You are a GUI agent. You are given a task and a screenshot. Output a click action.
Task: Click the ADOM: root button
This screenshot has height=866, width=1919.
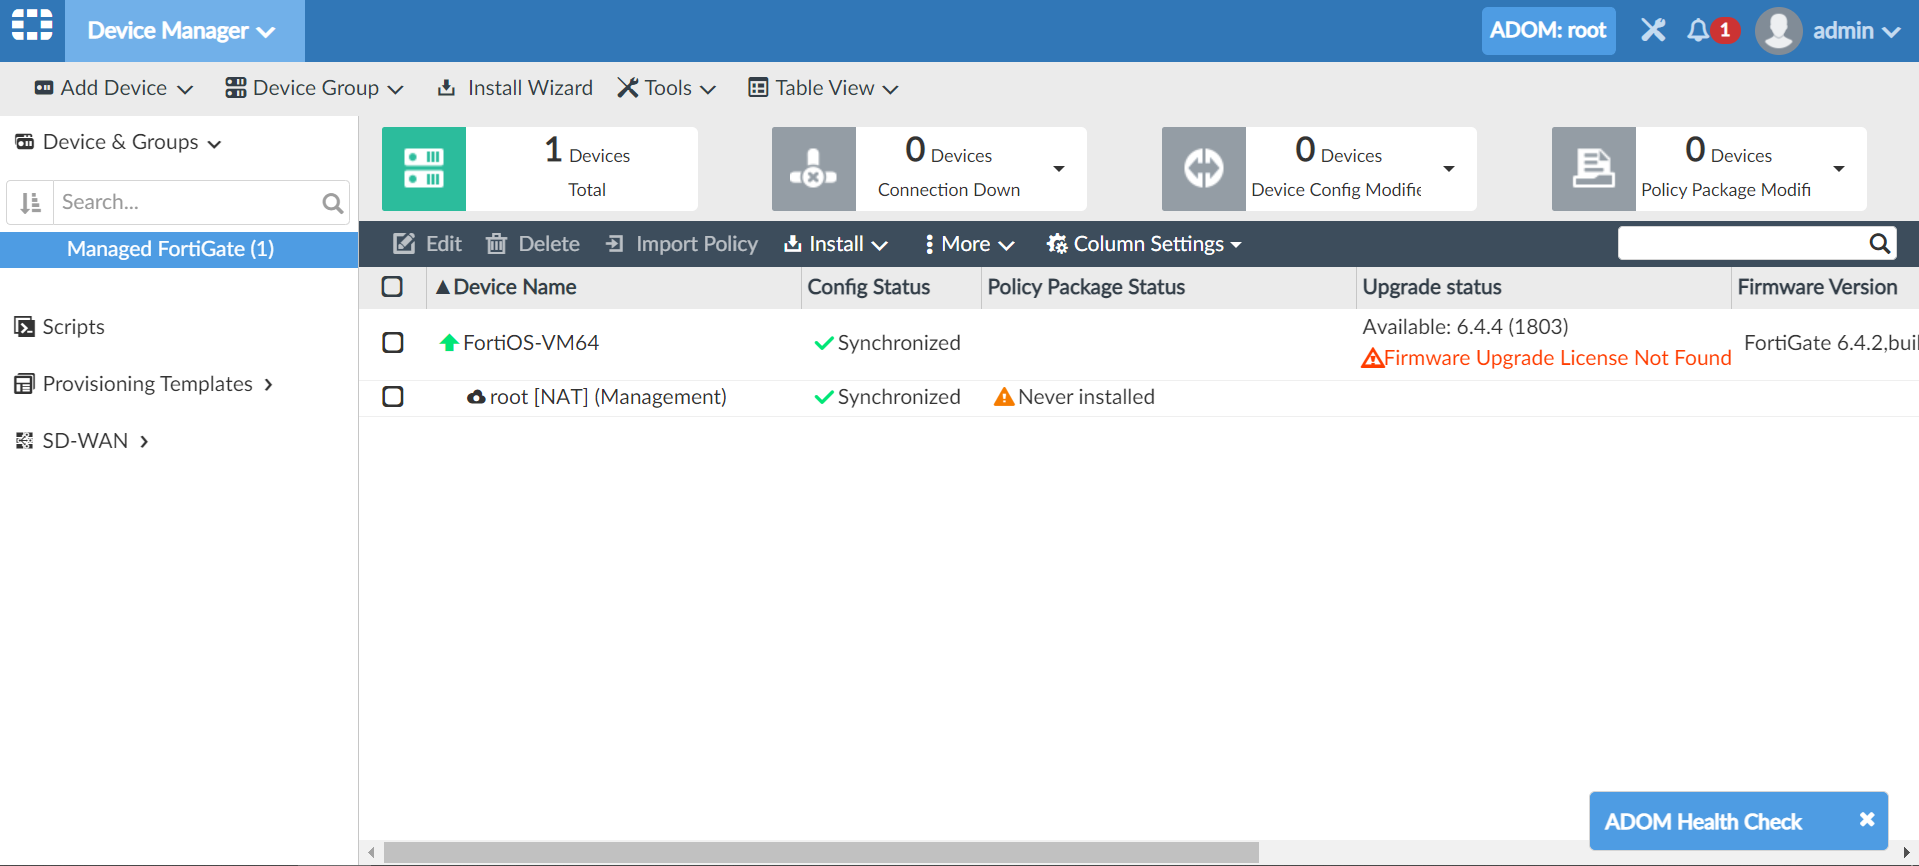[x=1548, y=31]
